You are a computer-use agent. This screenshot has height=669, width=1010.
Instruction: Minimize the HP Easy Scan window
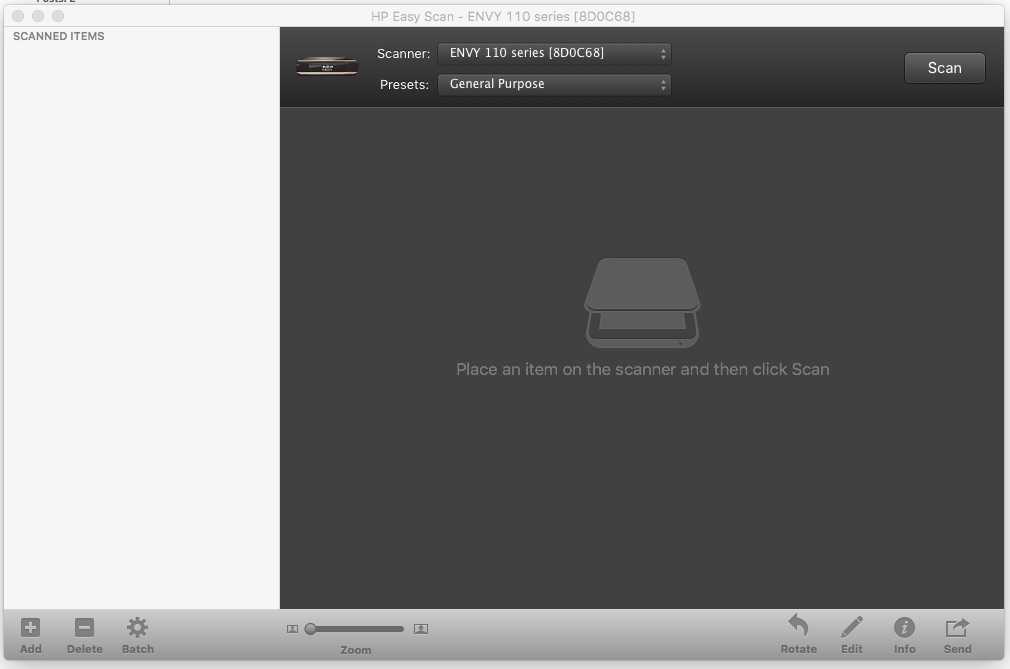pos(38,16)
